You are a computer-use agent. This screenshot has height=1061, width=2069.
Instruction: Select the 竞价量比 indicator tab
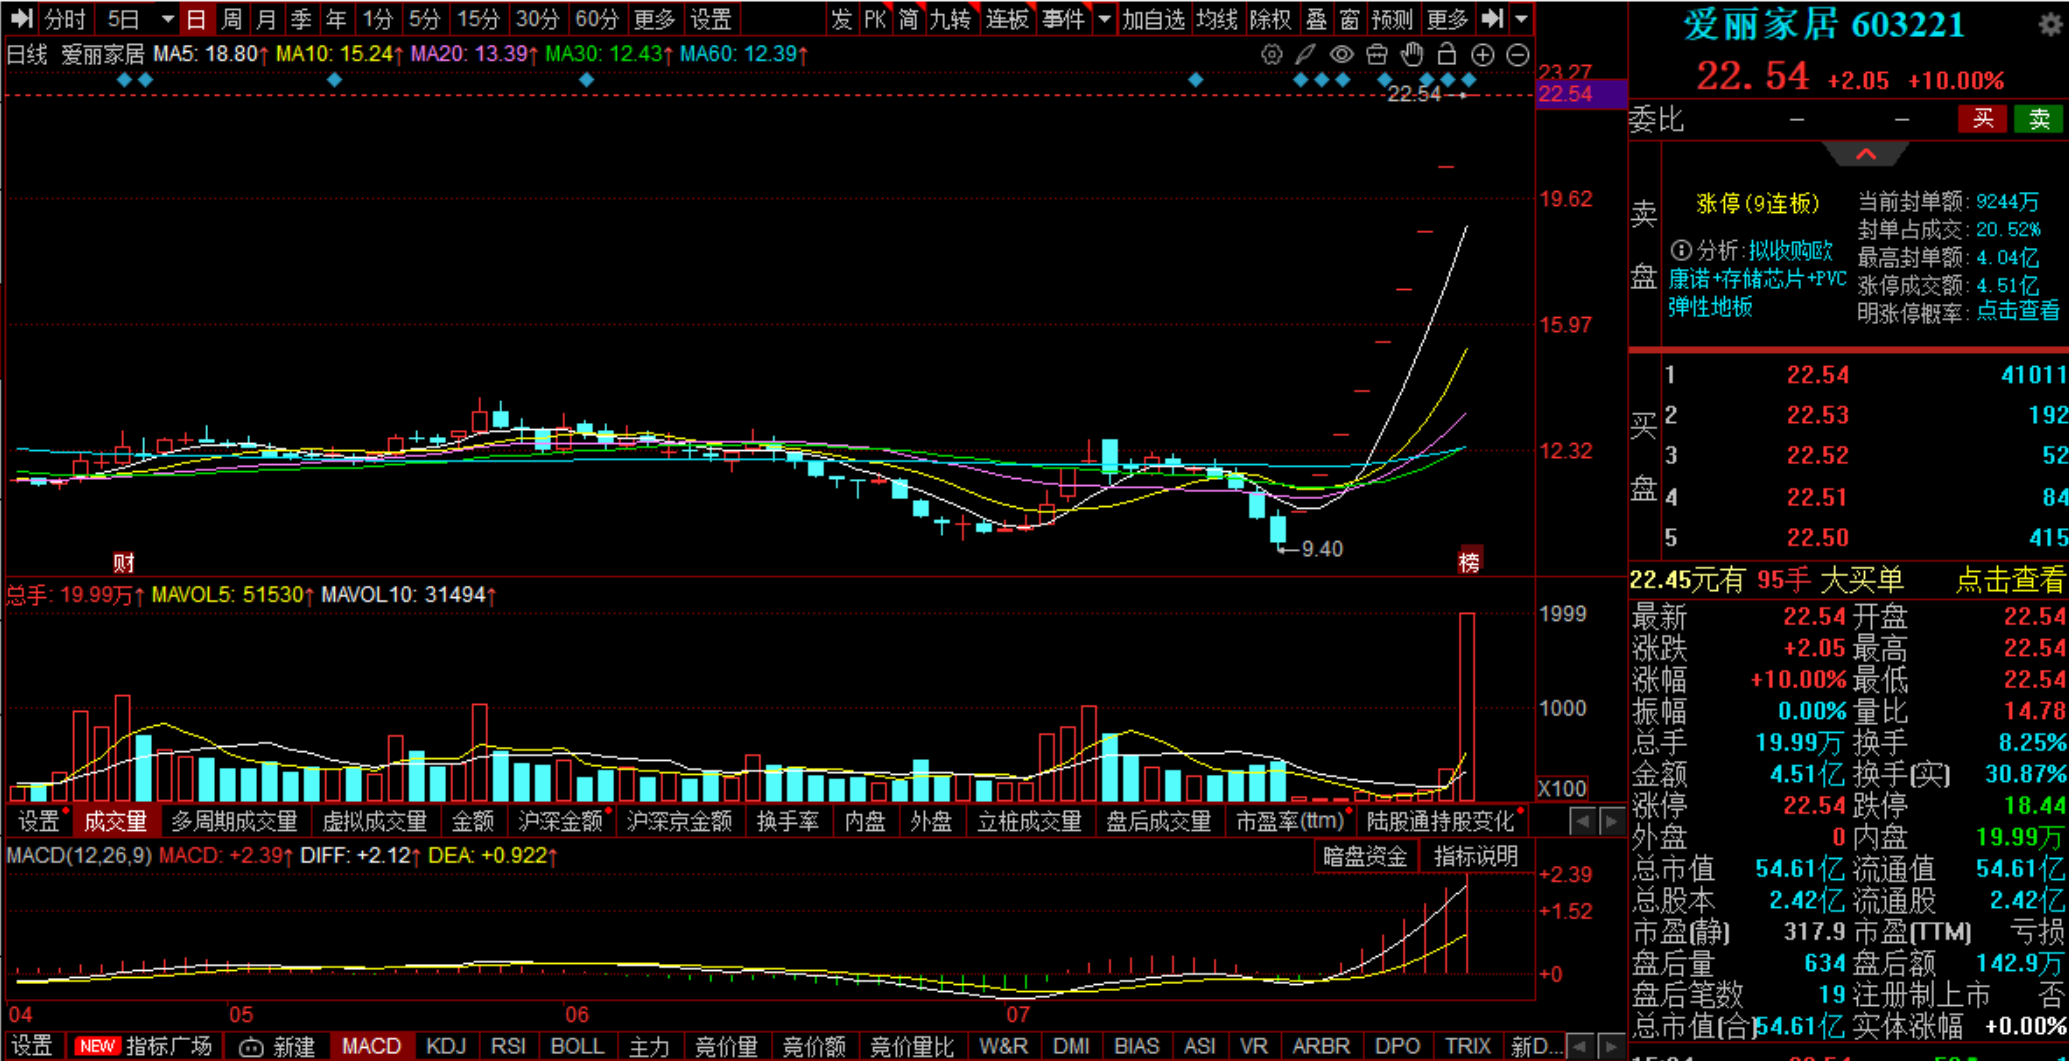tap(911, 1047)
